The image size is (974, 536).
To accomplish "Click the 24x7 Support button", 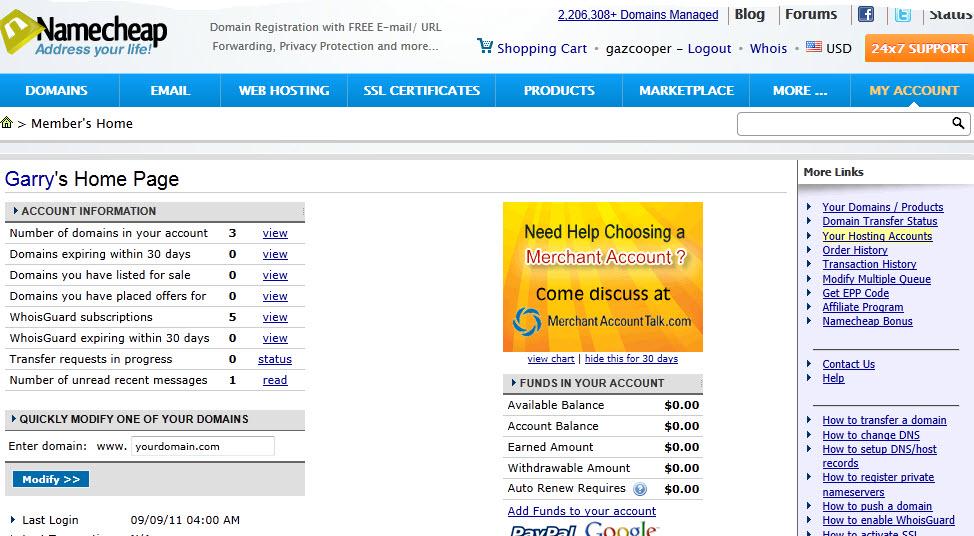I will [918, 48].
